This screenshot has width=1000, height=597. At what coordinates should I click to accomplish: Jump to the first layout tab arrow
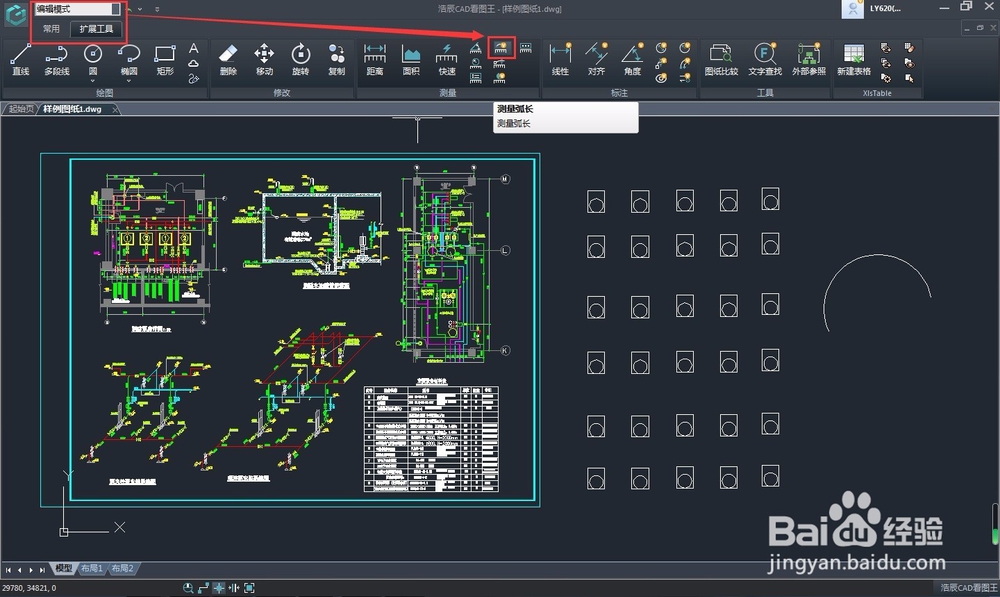8,570
